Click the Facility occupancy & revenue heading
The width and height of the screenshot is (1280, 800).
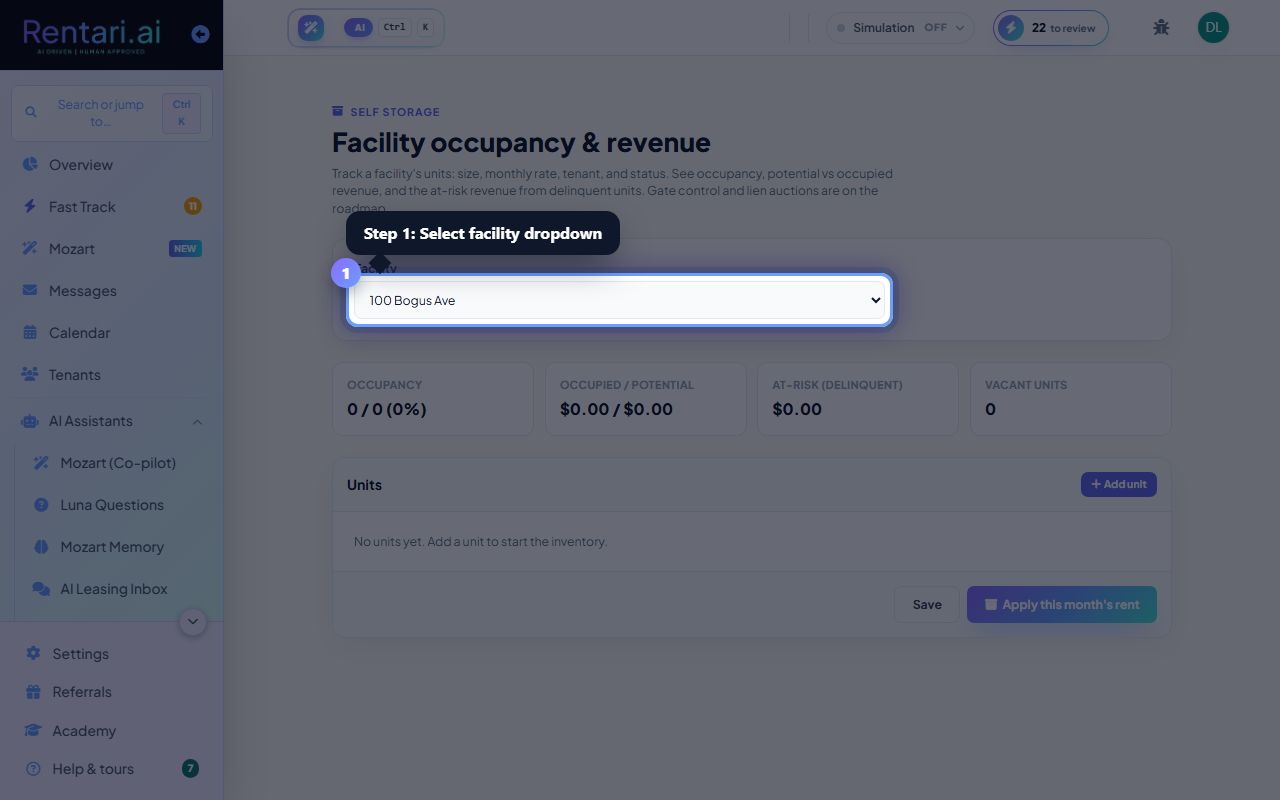(x=521, y=142)
